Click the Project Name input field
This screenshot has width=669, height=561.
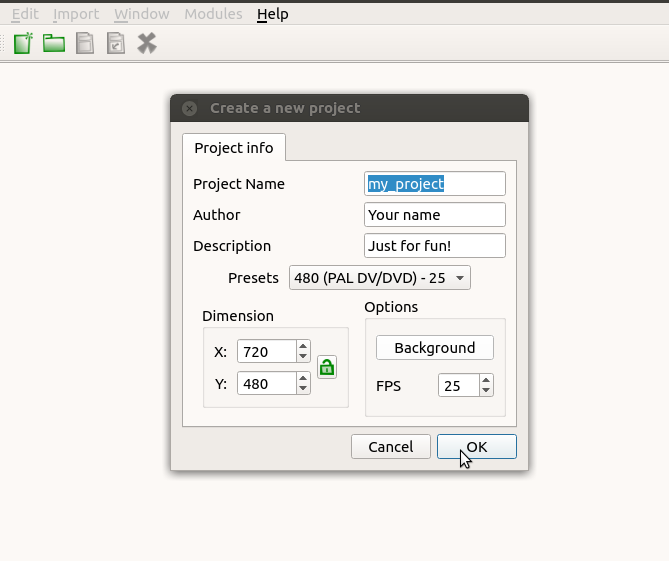tap(435, 184)
